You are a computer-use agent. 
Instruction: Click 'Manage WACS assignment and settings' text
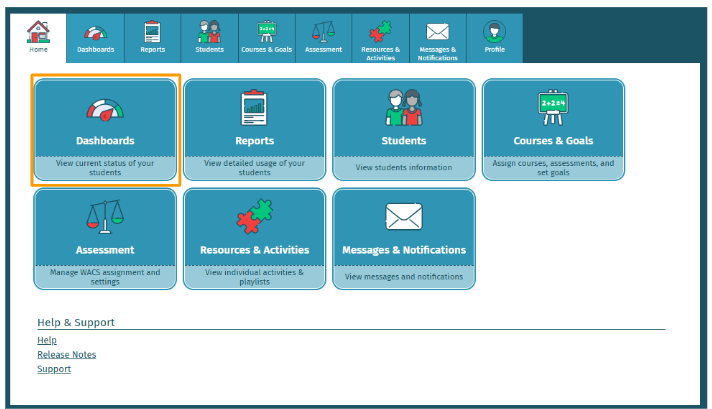105,277
